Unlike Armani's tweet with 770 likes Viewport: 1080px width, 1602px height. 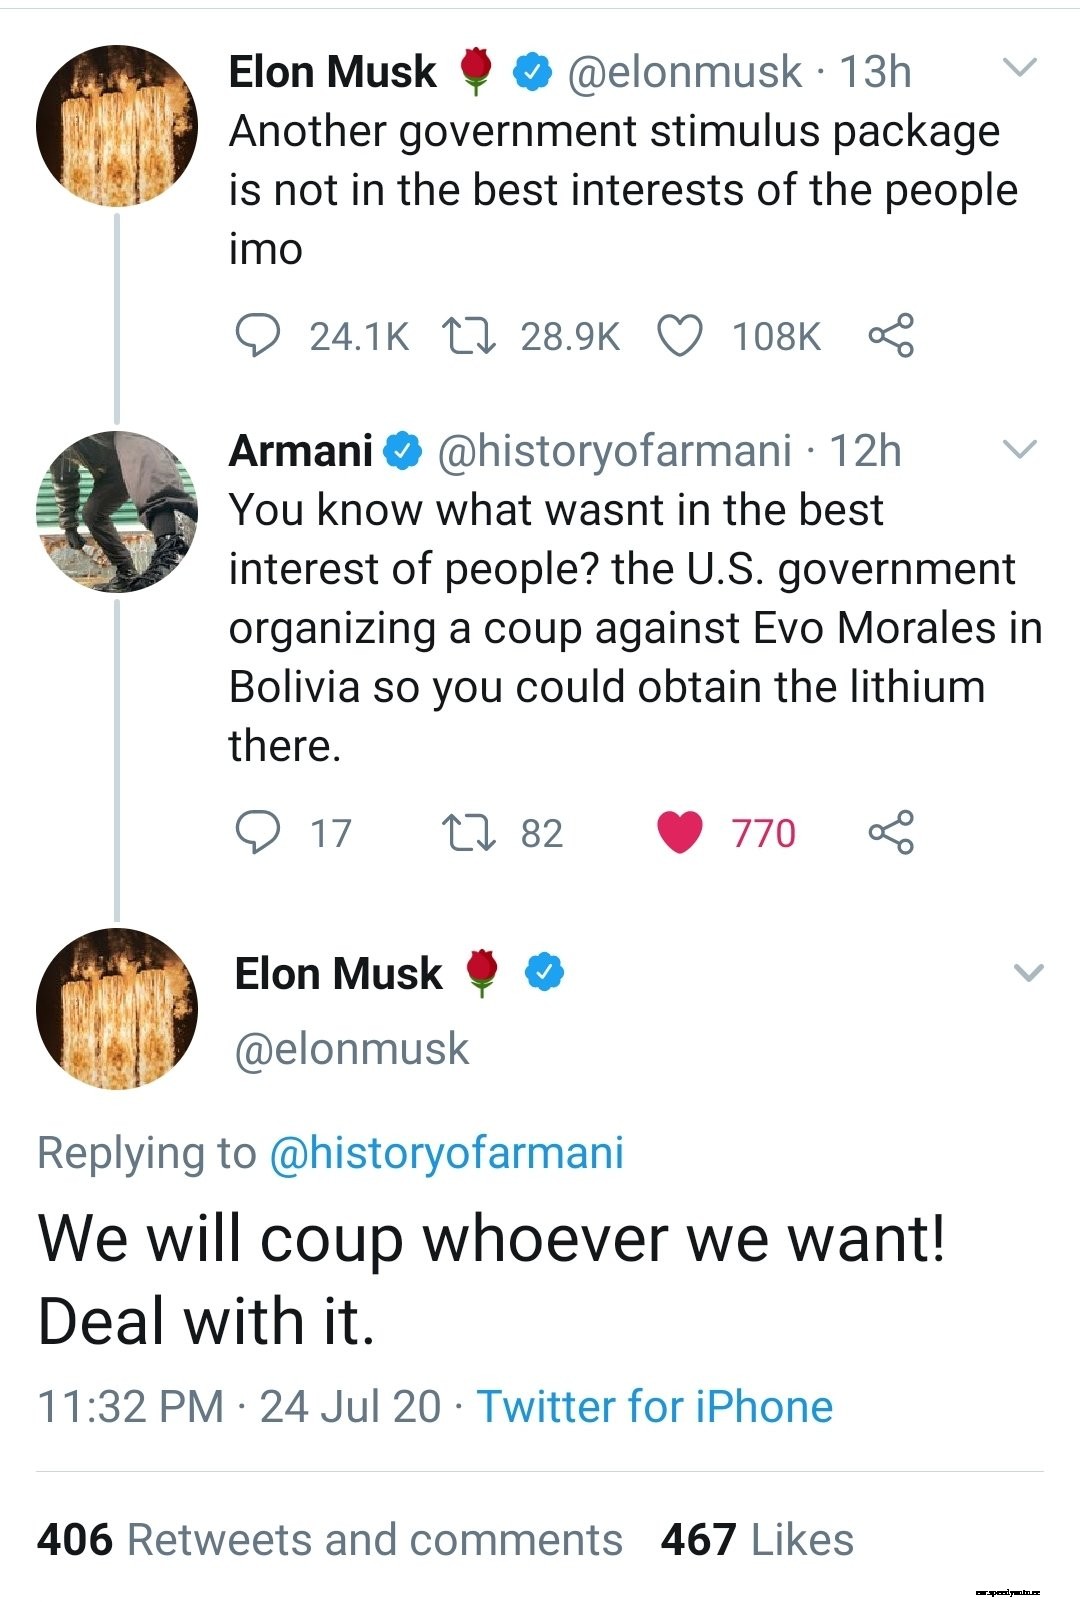pyautogui.click(x=680, y=832)
